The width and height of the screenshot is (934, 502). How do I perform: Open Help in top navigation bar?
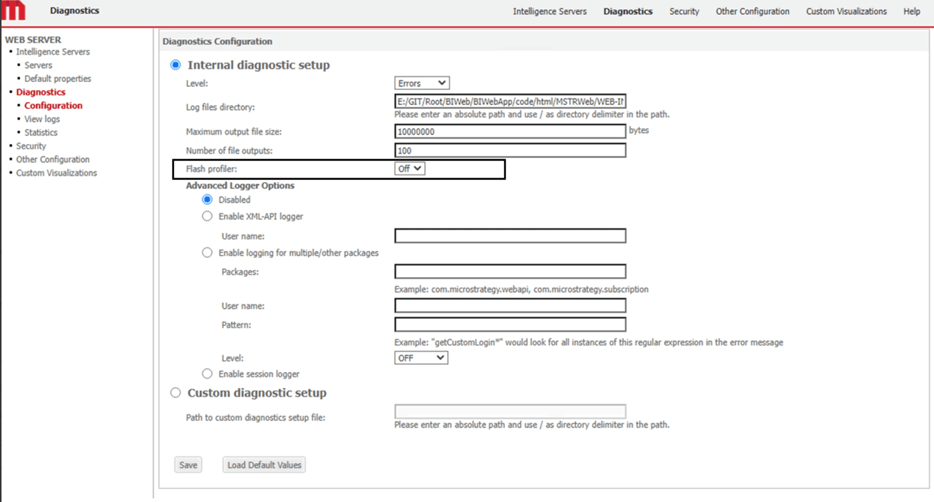(x=912, y=11)
